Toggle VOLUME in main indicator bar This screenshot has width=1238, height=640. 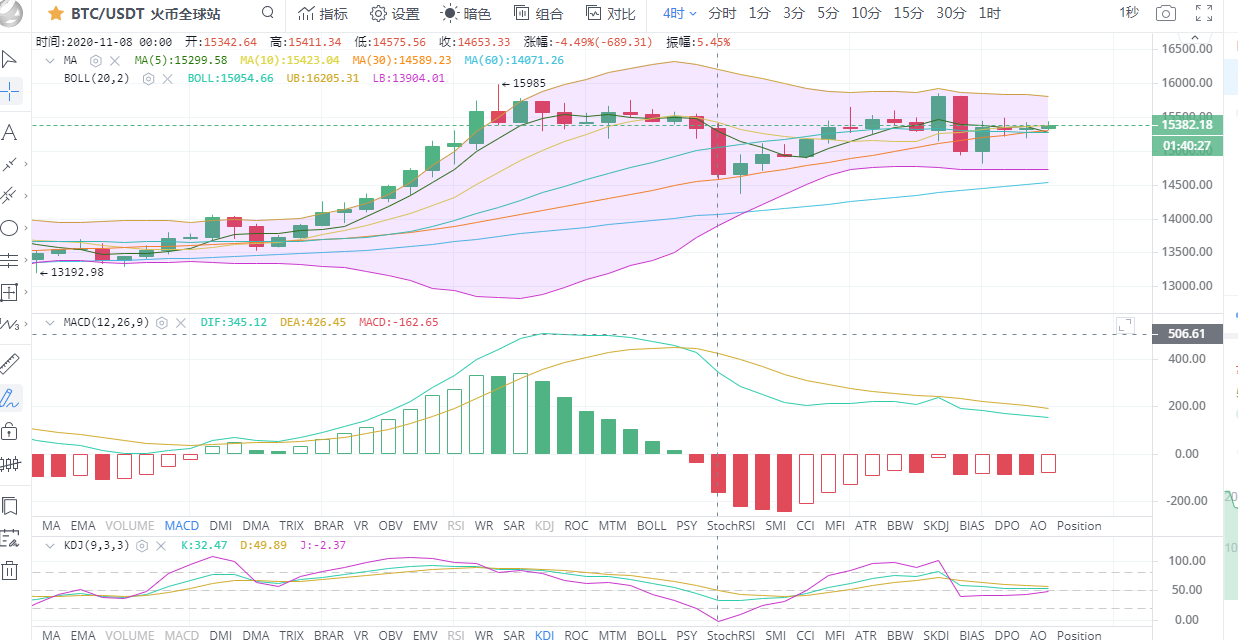point(130,525)
